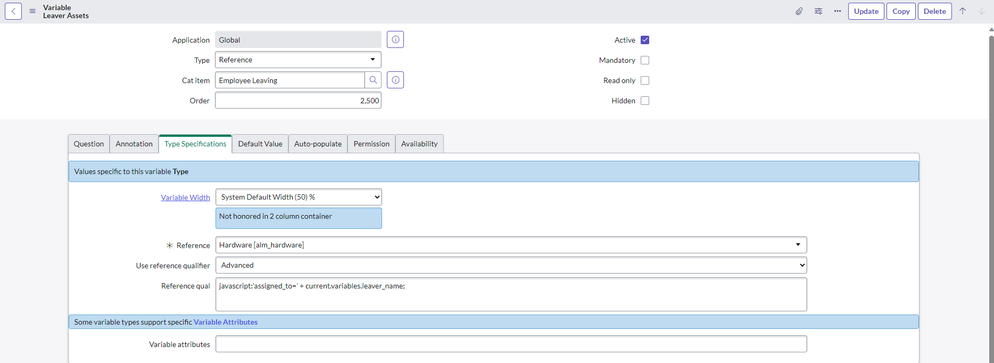The width and height of the screenshot is (994, 363).
Task: Open attachments via the paperclip icon
Action: [x=799, y=11]
